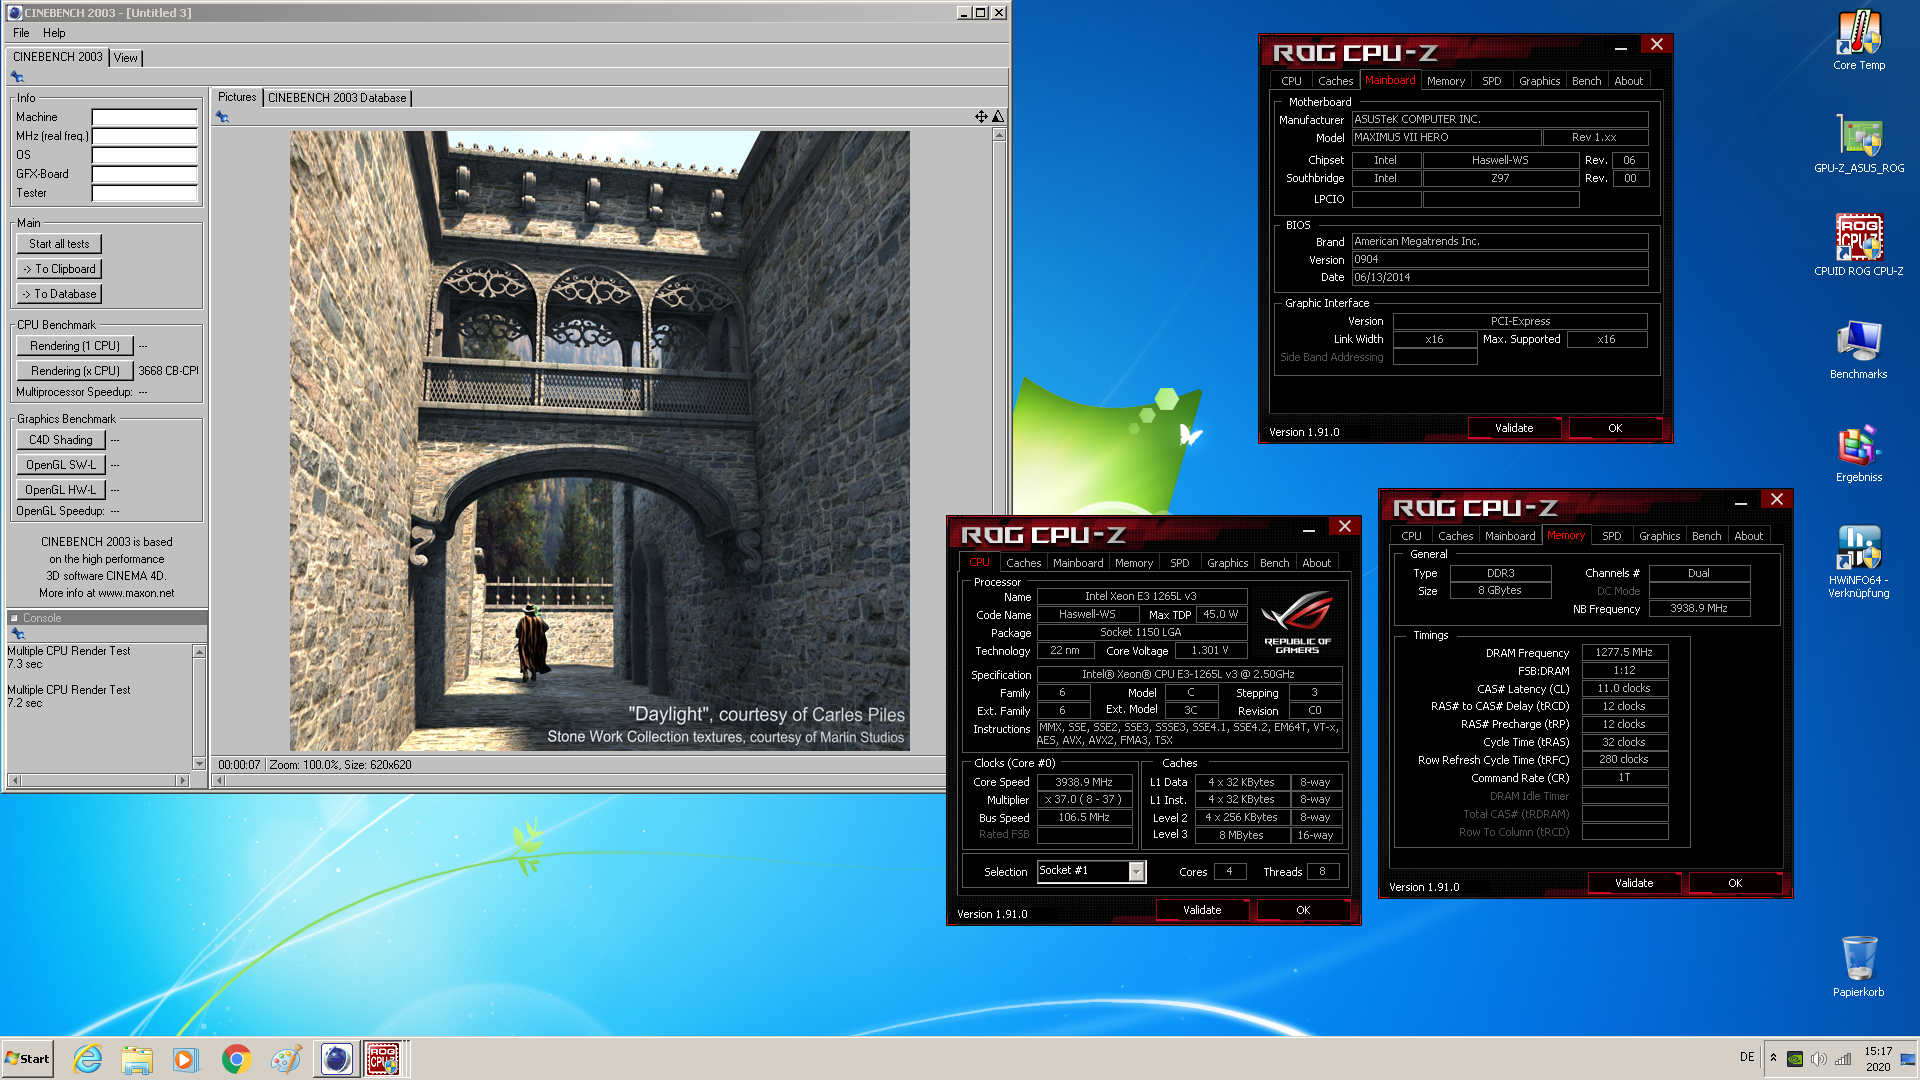The width and height of the screenshot is (1920, 1080).
Task: Open the HWiNFO64 Verknüpfung desktop shortcut
Action: (1859, 563)
